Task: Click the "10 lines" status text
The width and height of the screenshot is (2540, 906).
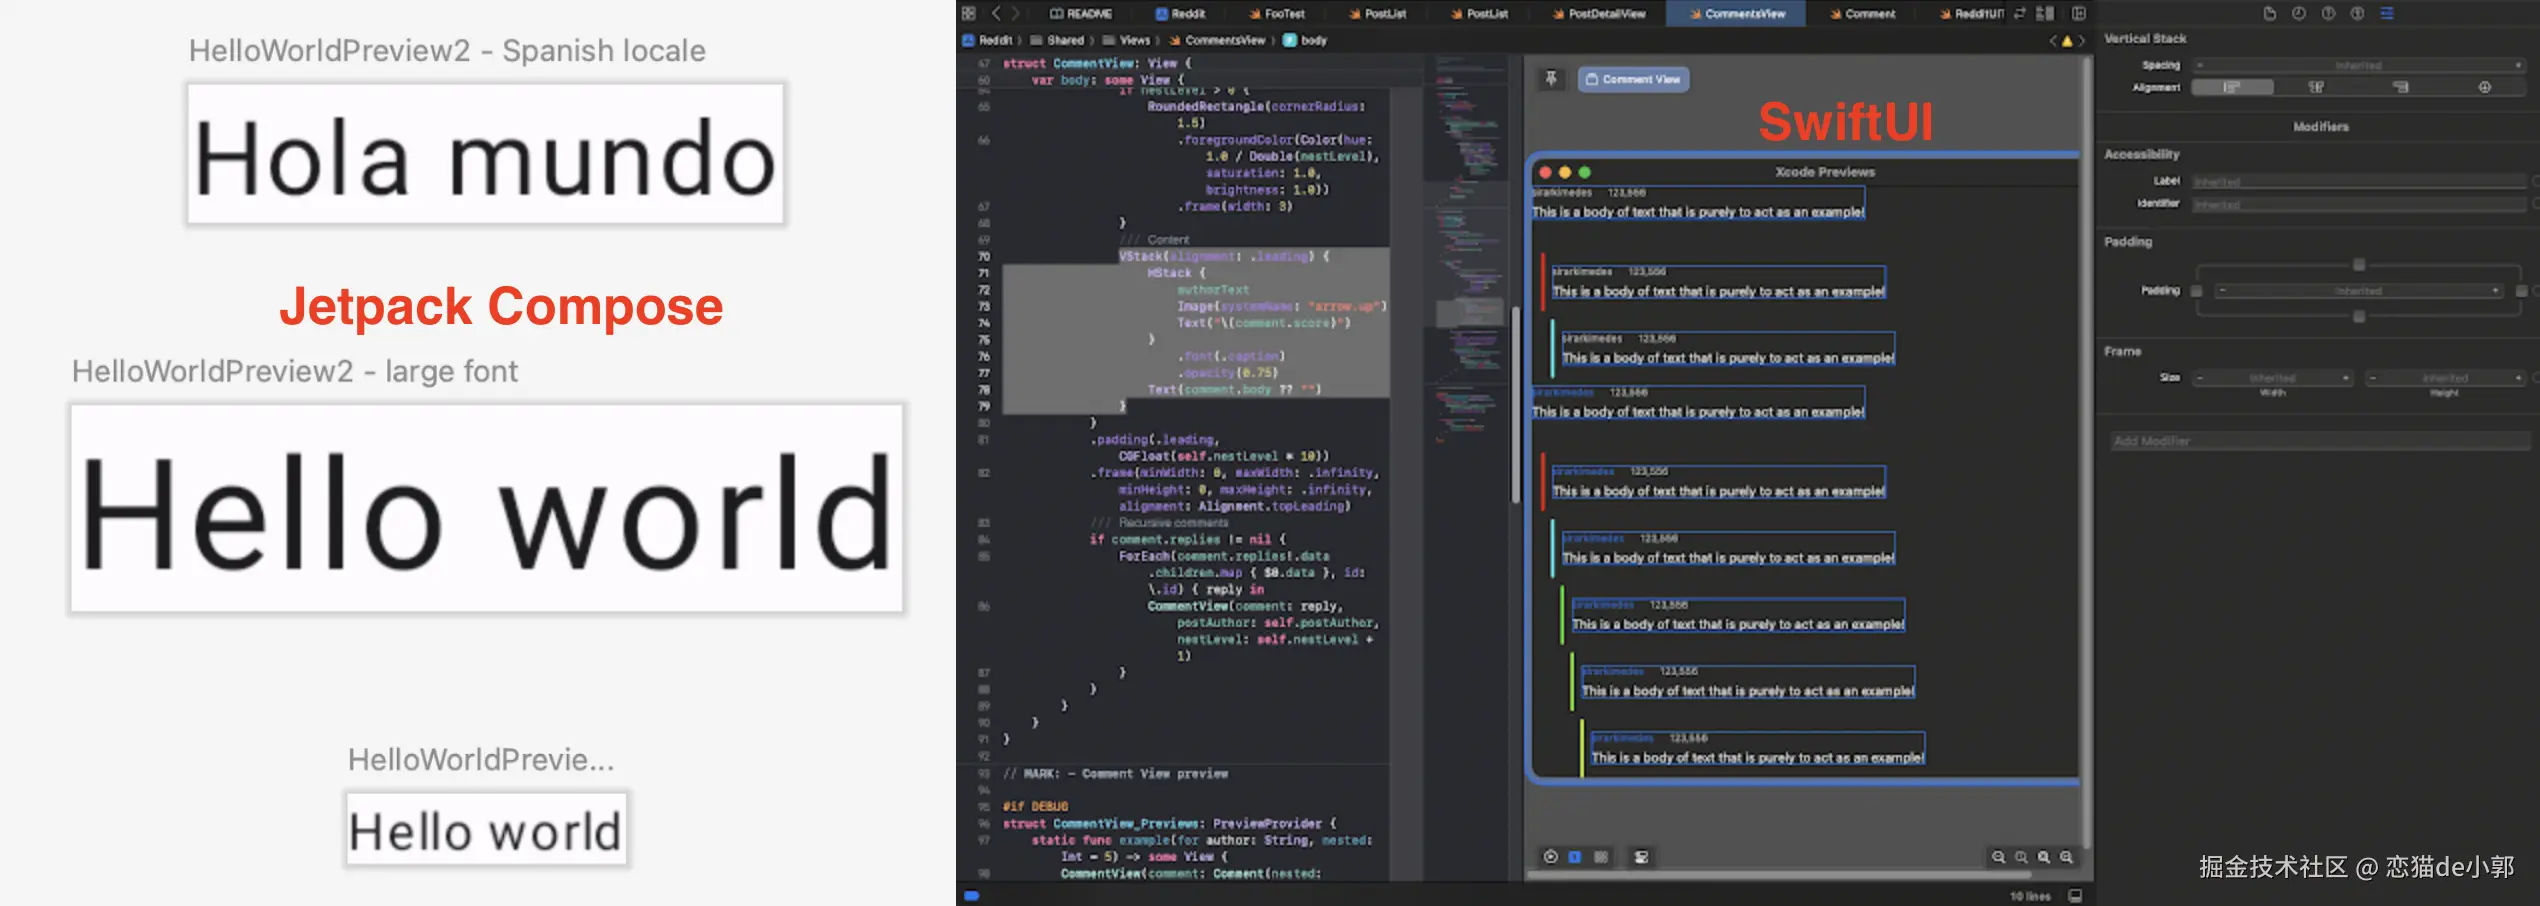Action: [x=2030, y=896]
